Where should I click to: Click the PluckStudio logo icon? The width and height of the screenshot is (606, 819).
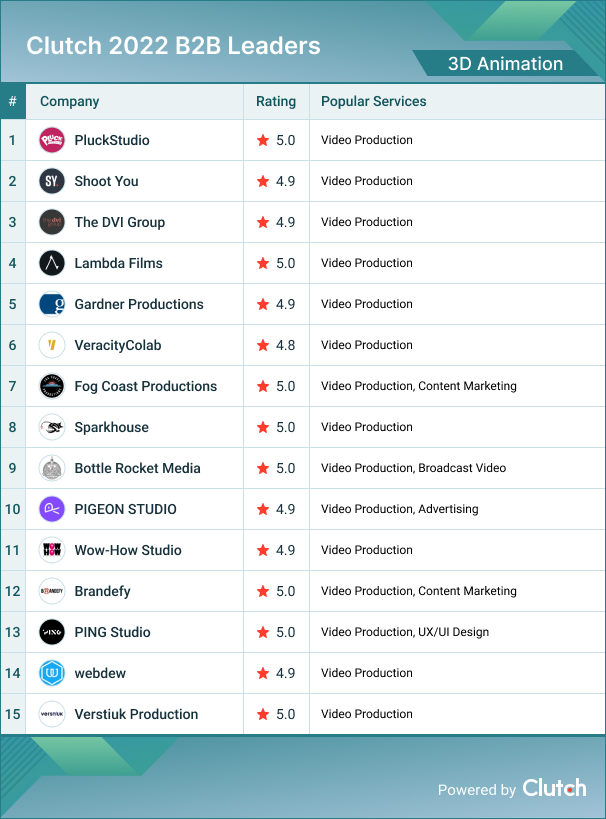(x=52, y=140)
